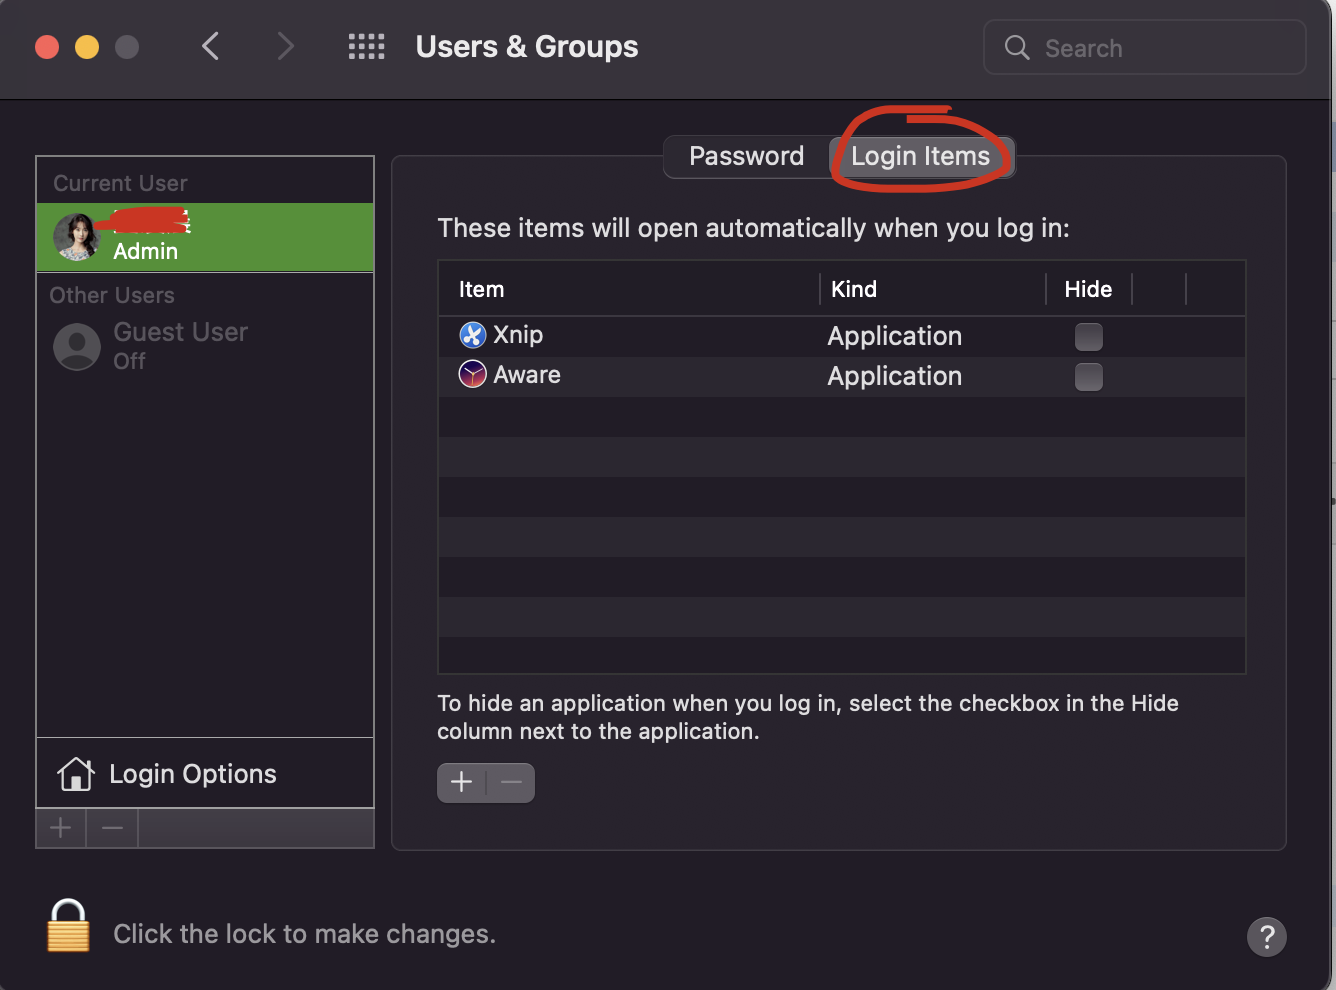Viewport: 1336px width, 990px height.
Task: Click the Xnip app icon
Action: point(472,335)
